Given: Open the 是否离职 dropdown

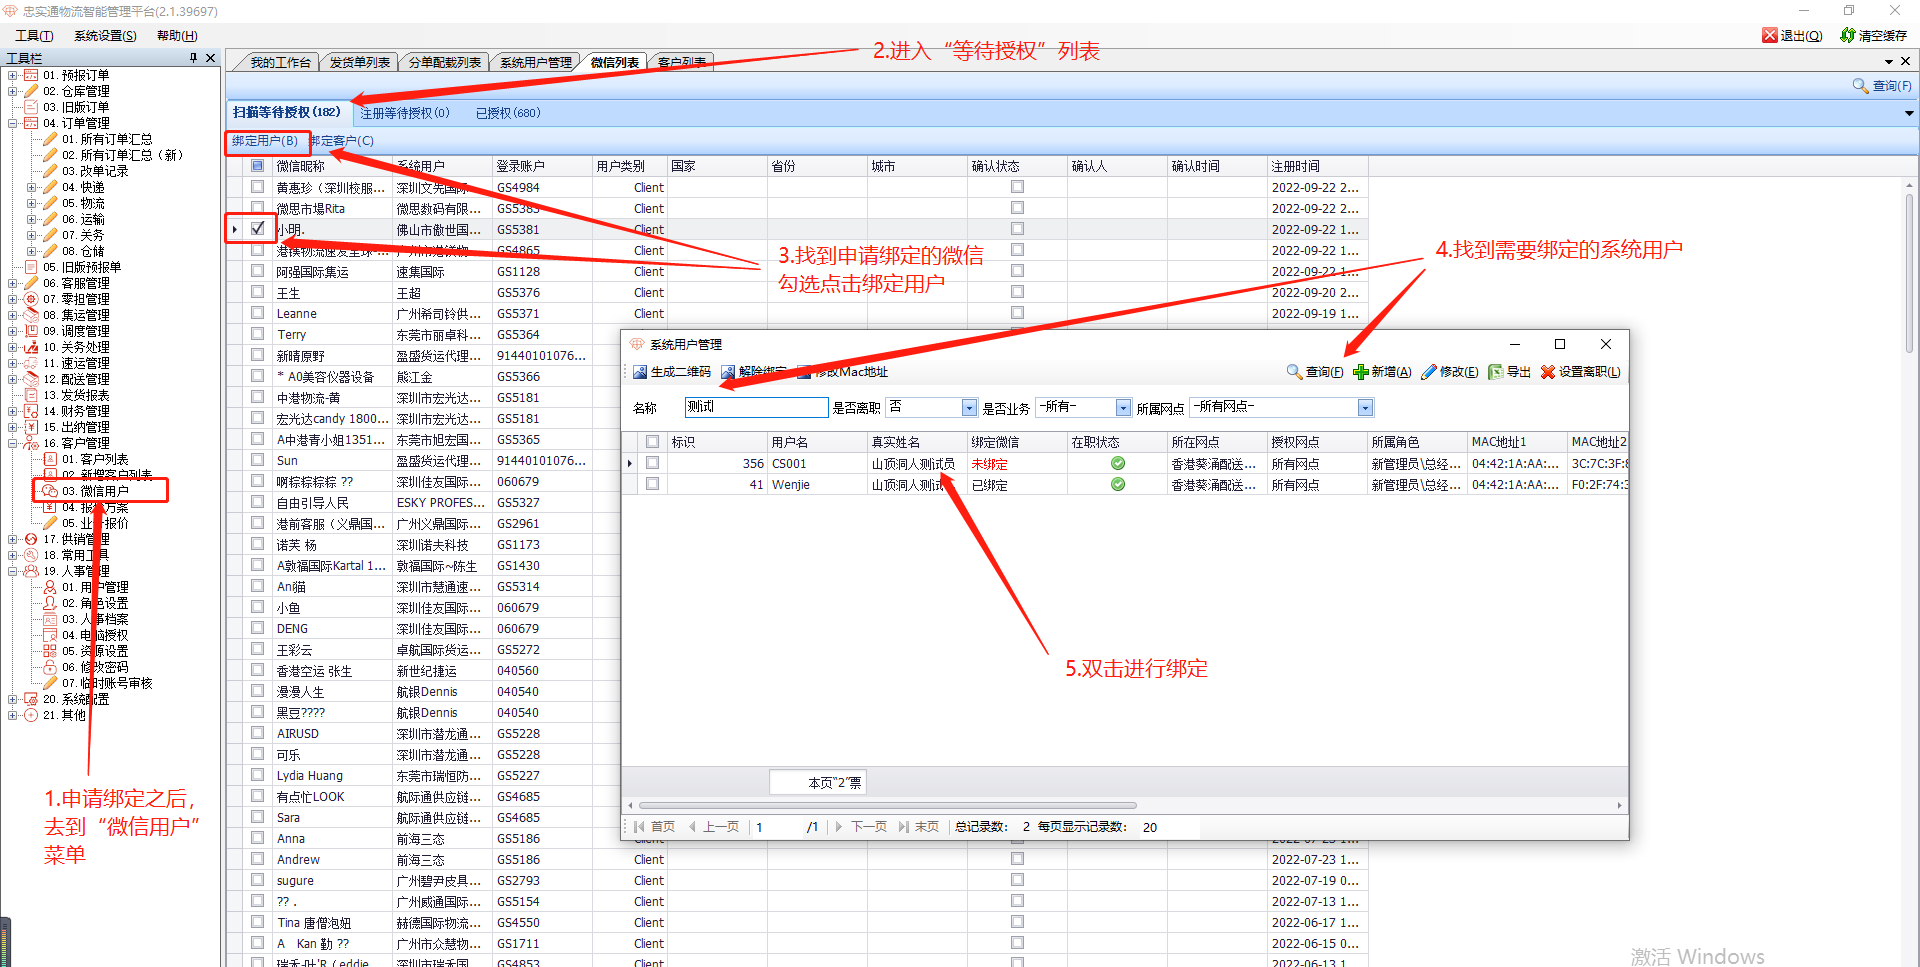Looking at the screenshot, I should click(x=968, y=408).
